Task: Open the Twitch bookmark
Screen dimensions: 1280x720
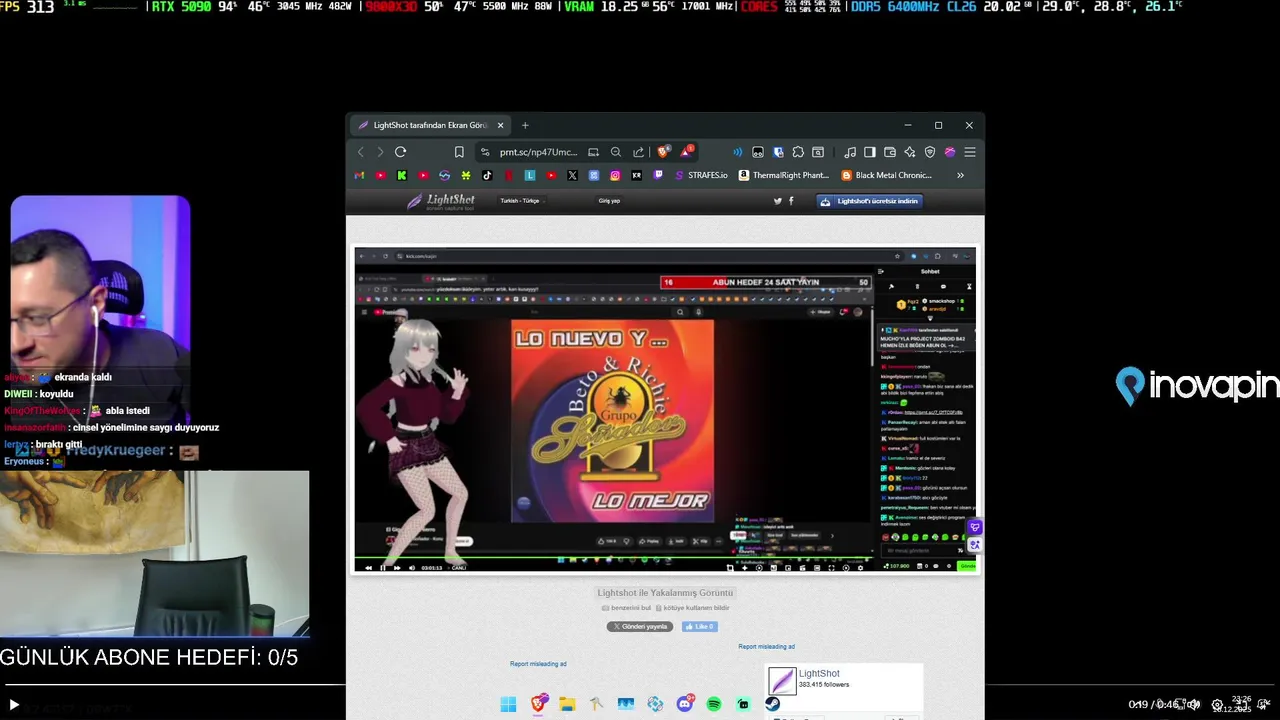Action: coord(658,175)
